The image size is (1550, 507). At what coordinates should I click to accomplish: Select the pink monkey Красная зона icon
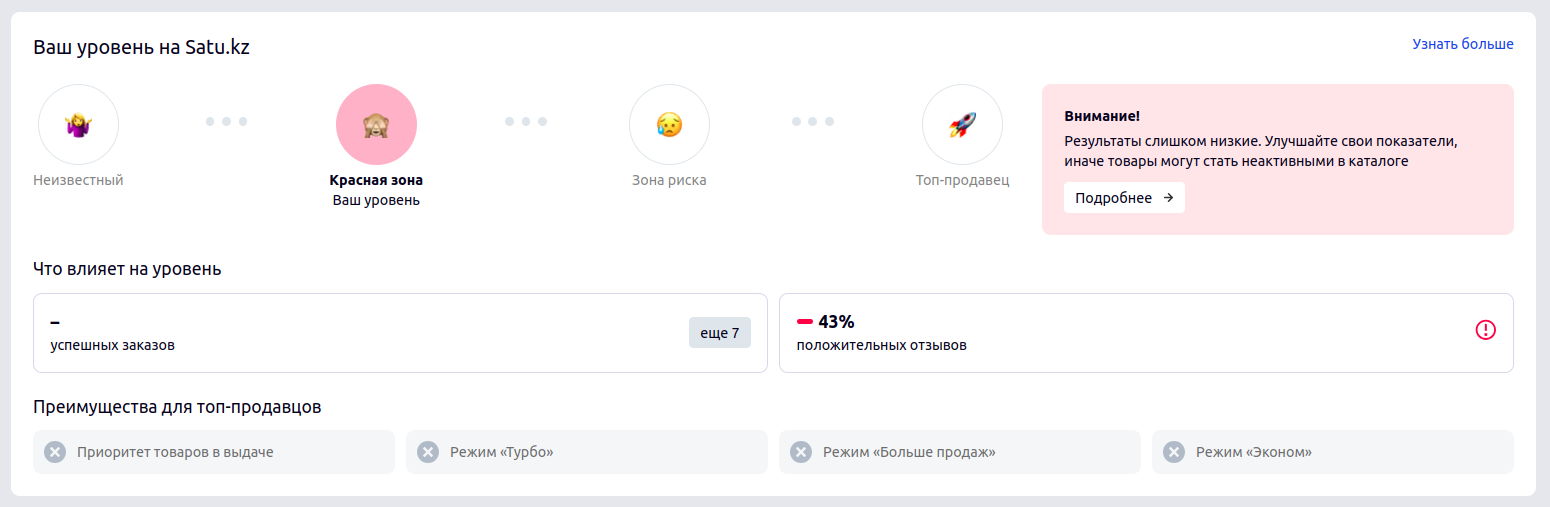click(x=376, y=125)
